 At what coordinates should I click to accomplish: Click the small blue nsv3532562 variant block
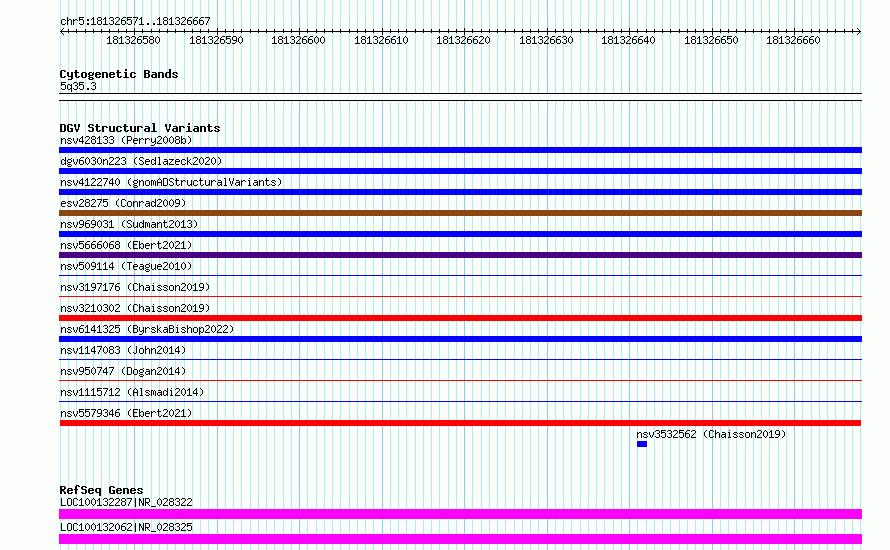[x=642, y=444]
